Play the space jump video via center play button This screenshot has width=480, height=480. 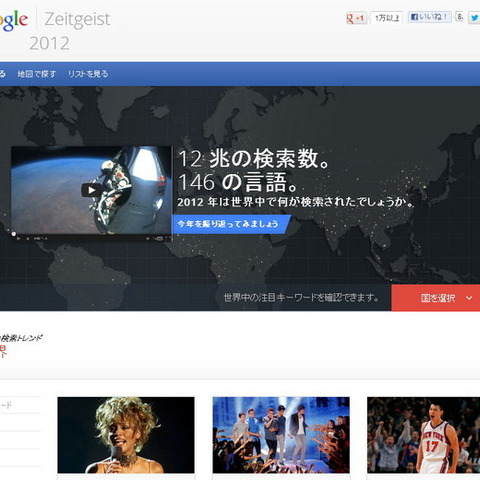point(91,190)
